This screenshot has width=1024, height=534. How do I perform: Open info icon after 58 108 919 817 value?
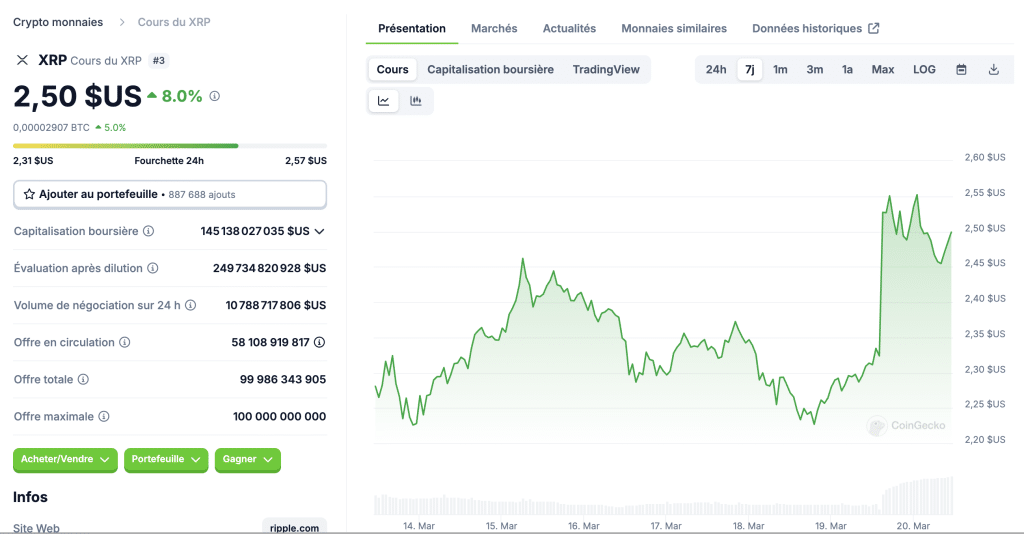[319, 342]
